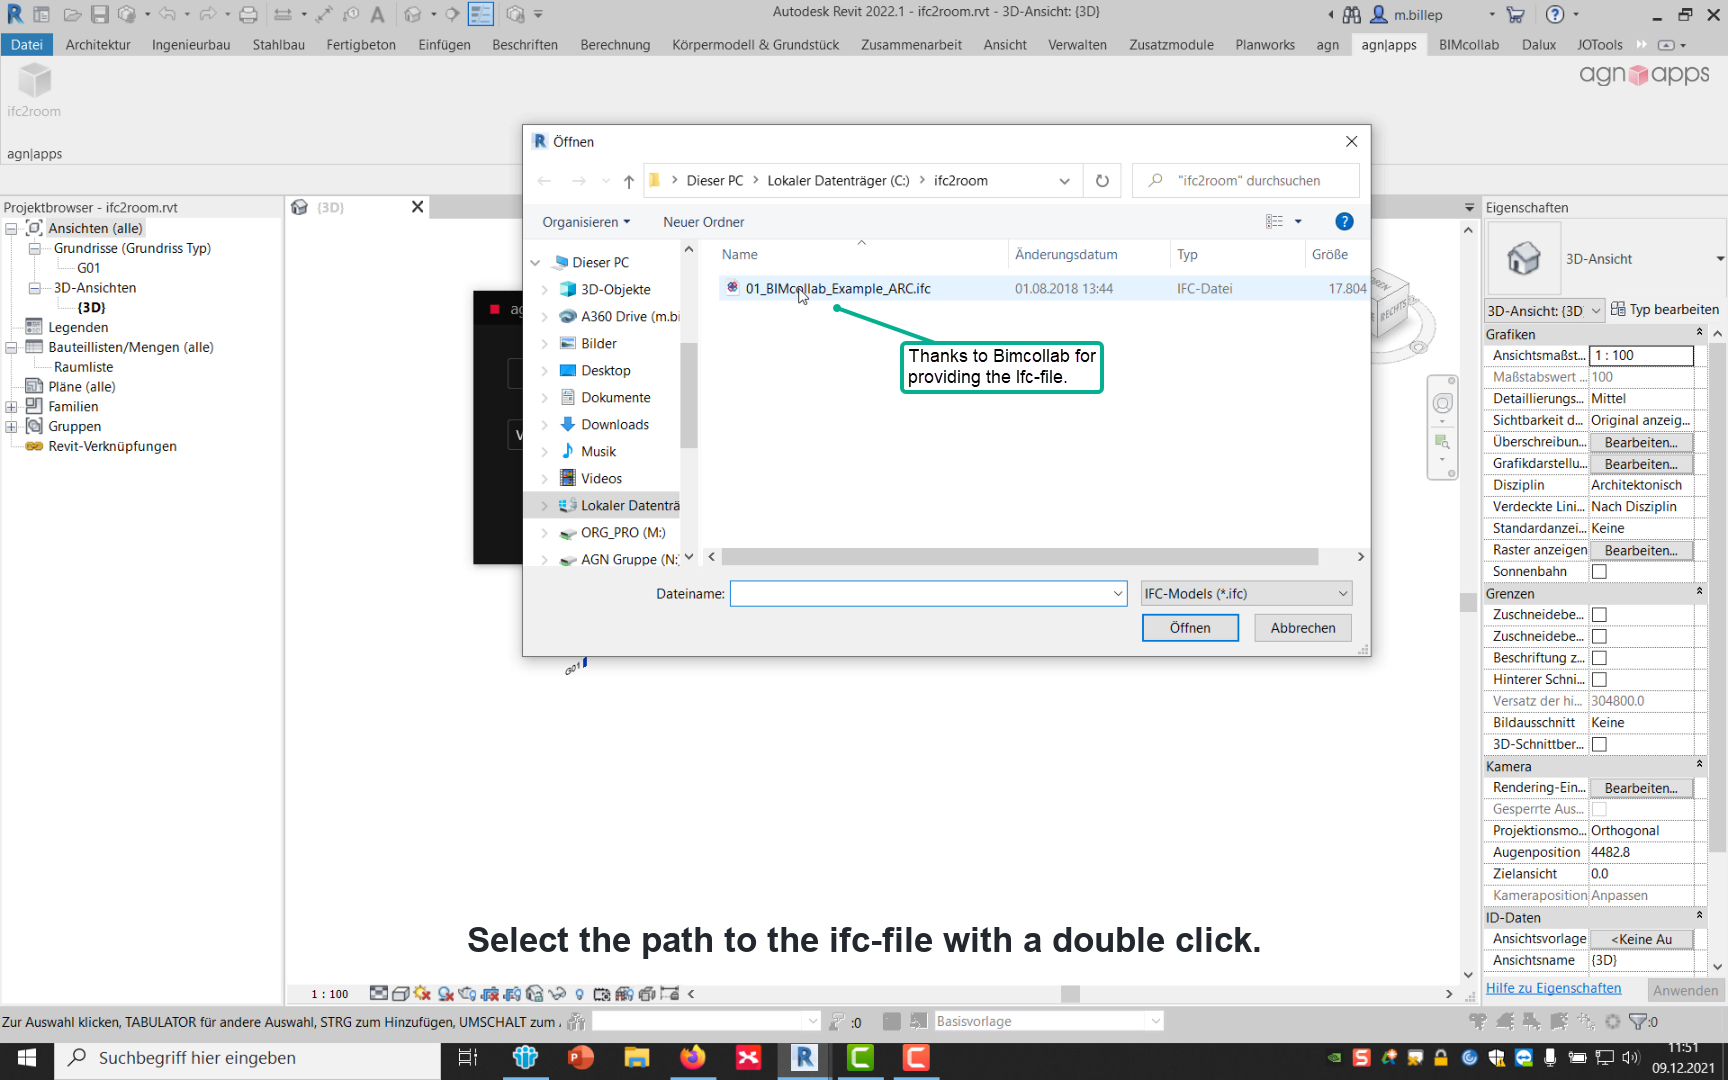Viewport: 1728px width, 1080px height.
Task: Click the Eigenschaften panel vertical scrollbar
Action: pyautogui.click(x=1717, y=600)
